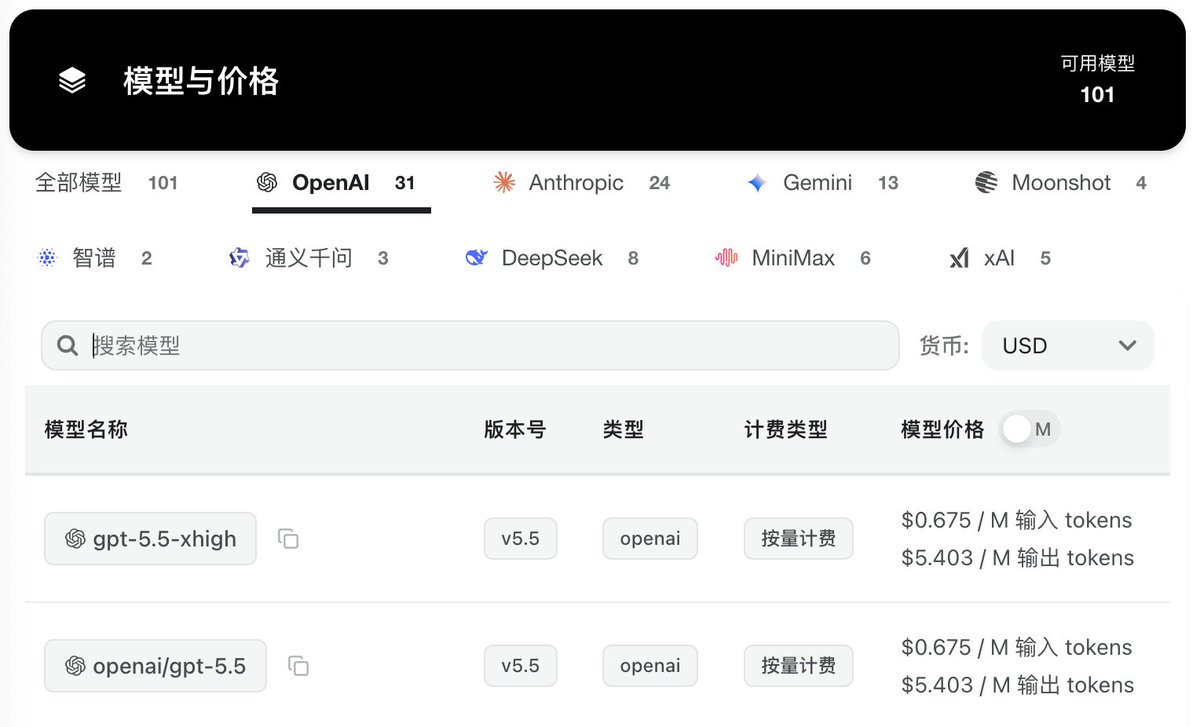Click the magnifier icon in search box
Screen dimensions: 1200x727
(67, 346)
